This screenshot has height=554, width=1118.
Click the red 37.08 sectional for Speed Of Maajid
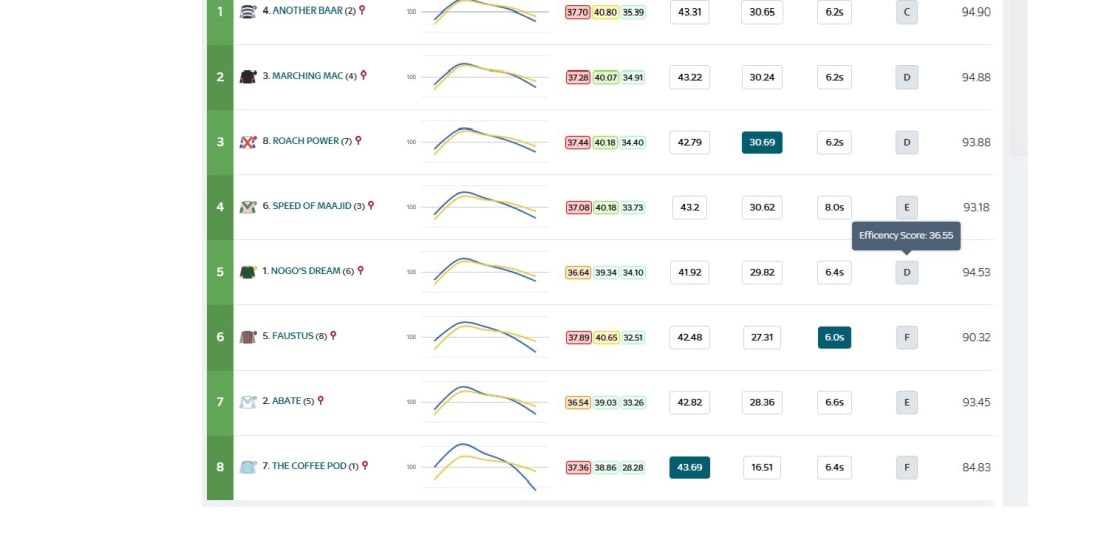pos(578,207)
